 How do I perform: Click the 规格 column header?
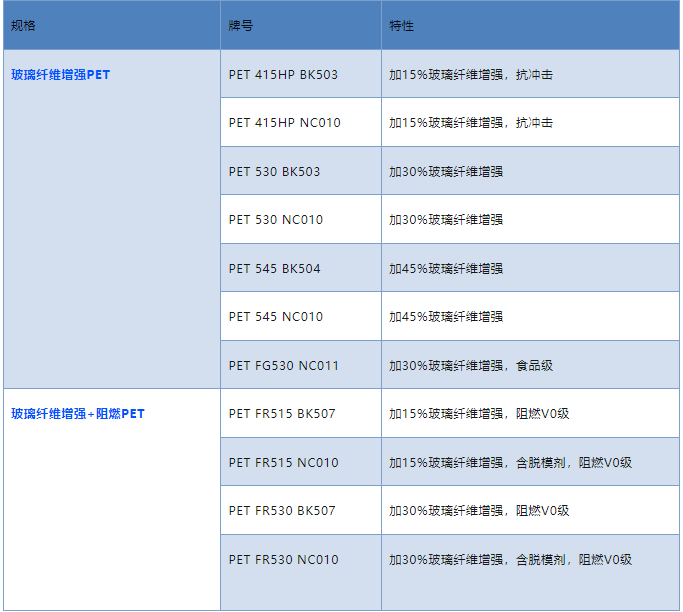23,26
